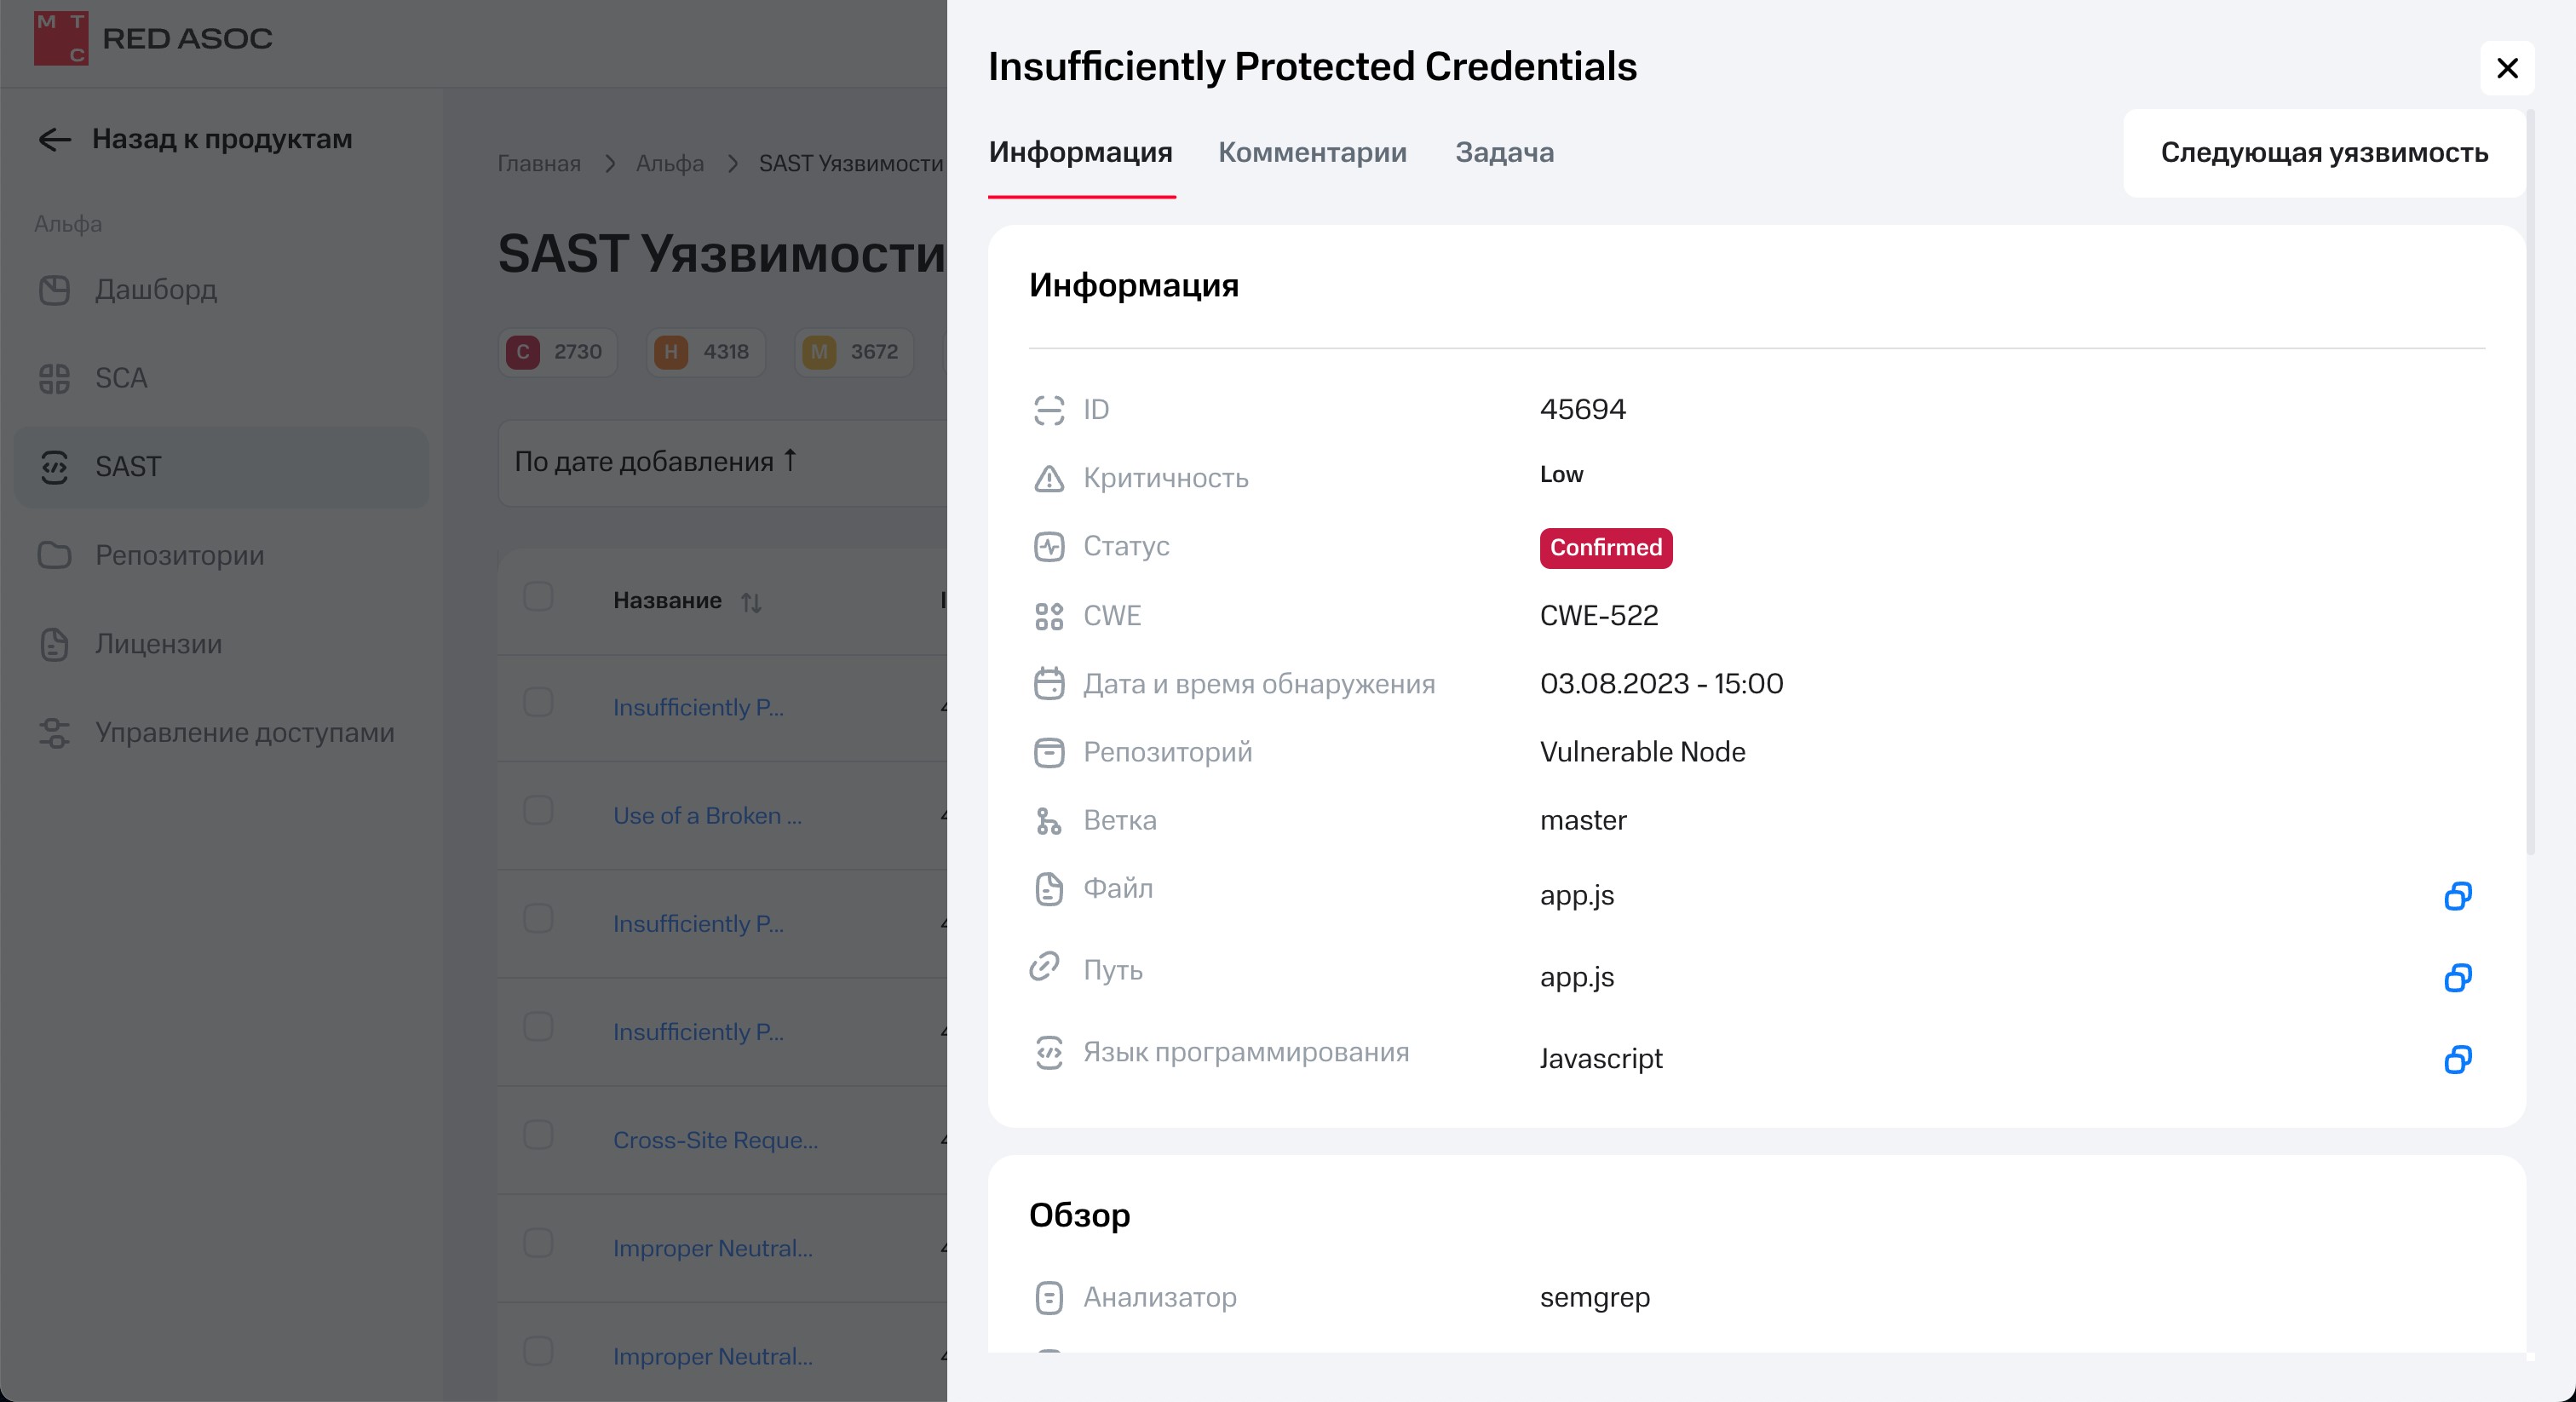2576x1402 pixels.
Task: Check the box for Cross-Site Reque... row
Action: 538,1135
